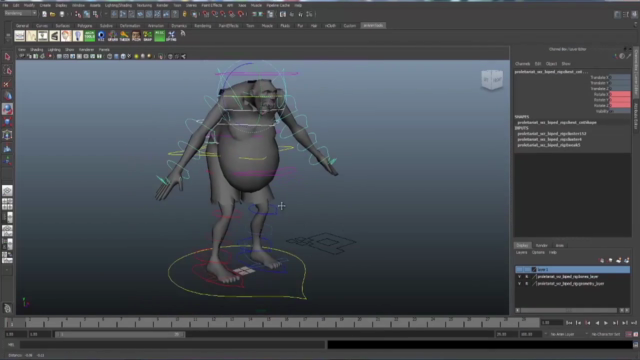Click the play backward button
Screen dimensions: 640x360
pos(597,323)
